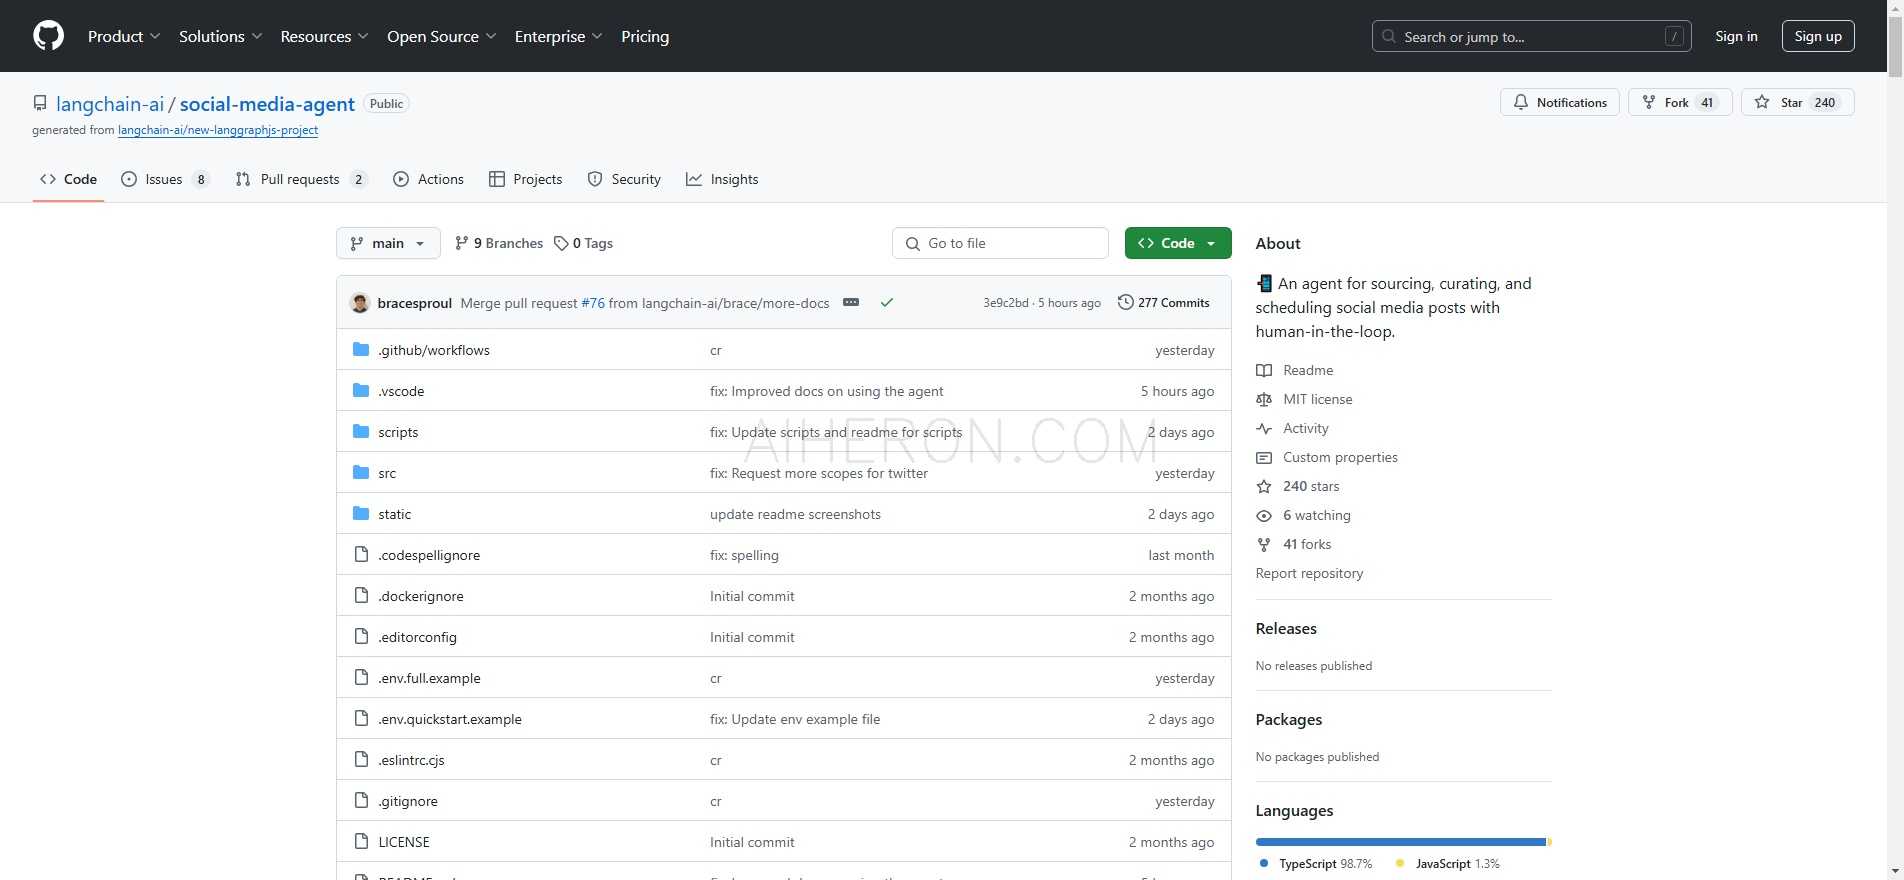Open the Resources dropdown
Image resolution: width=1904 pixels, height=880 pixels.
[324, 36]
